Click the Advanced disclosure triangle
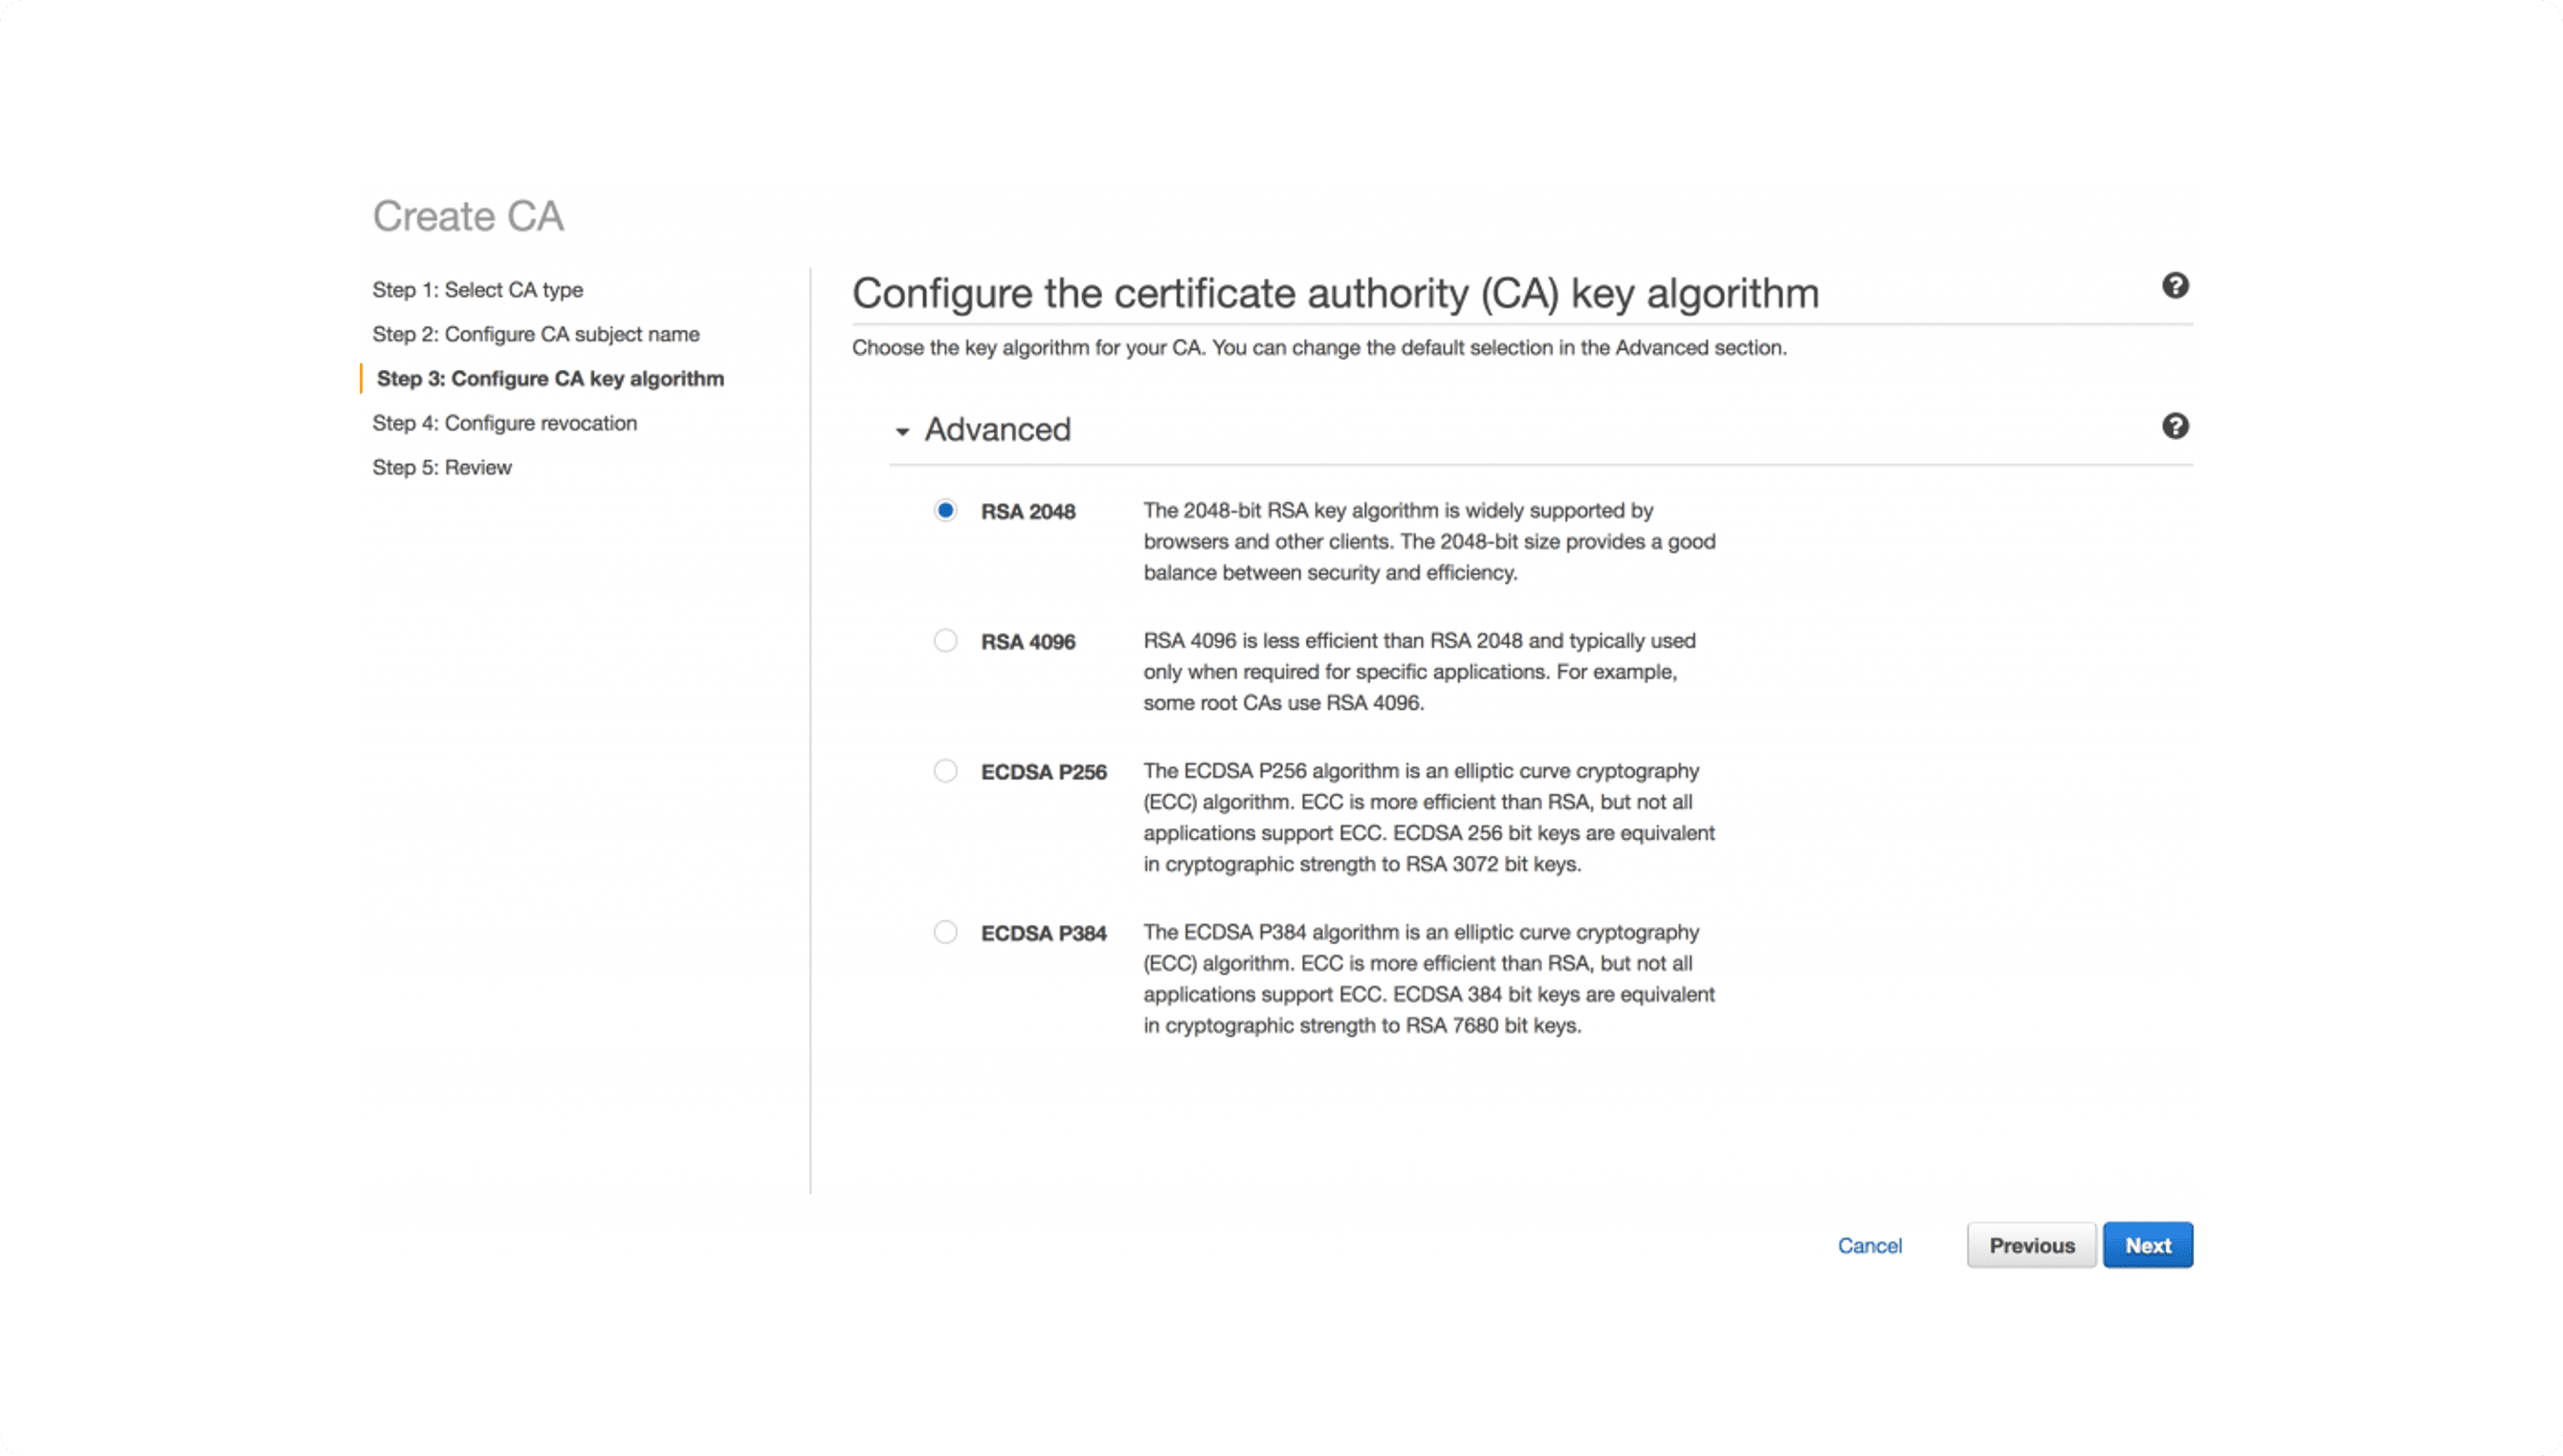2563x1456 pixels. 901,428
